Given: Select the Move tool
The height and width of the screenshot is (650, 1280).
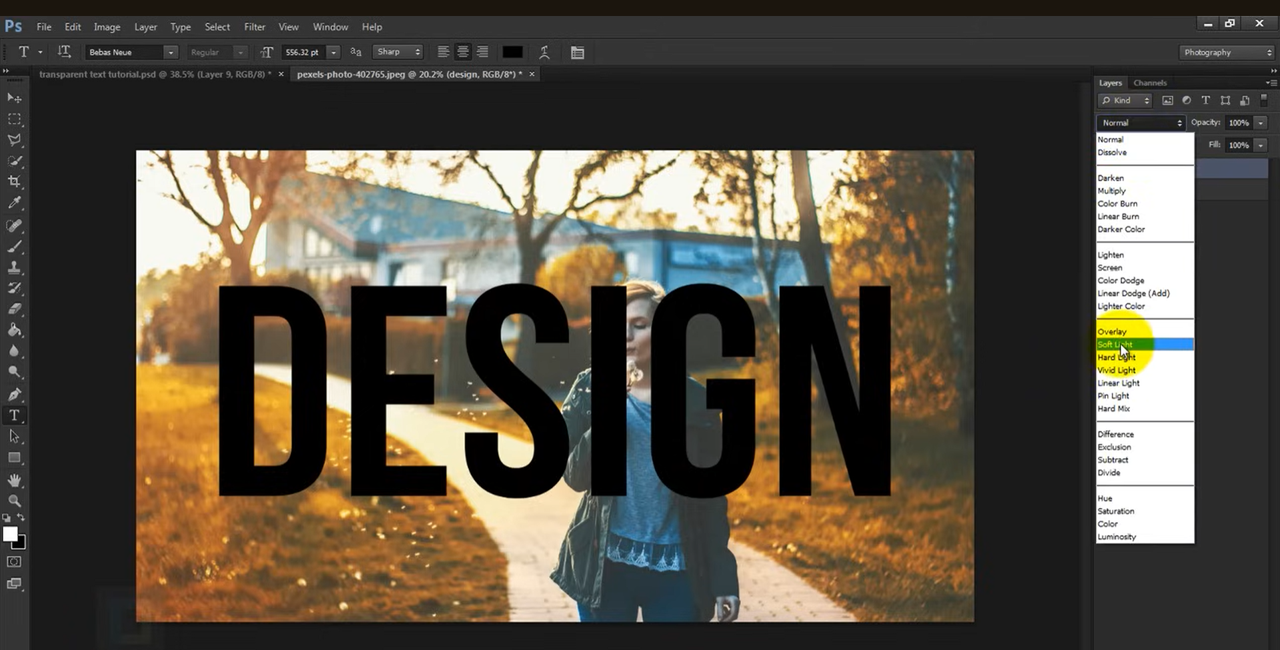Looking at the screenshot, I should pos(14,98).
